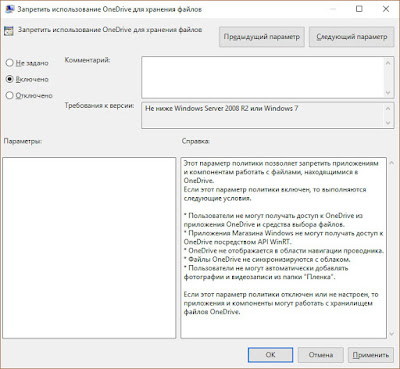Click the comment box scroll-up arrow

click(388, 62)
